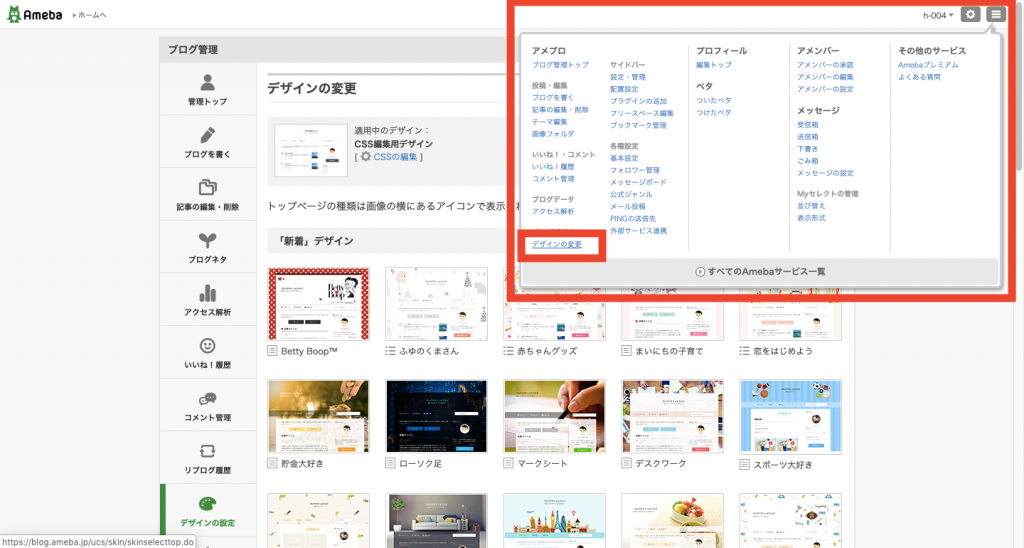The image size is (1024, 548).
Task: Open アクセス解析 bar chart icon
Action: 207,293
